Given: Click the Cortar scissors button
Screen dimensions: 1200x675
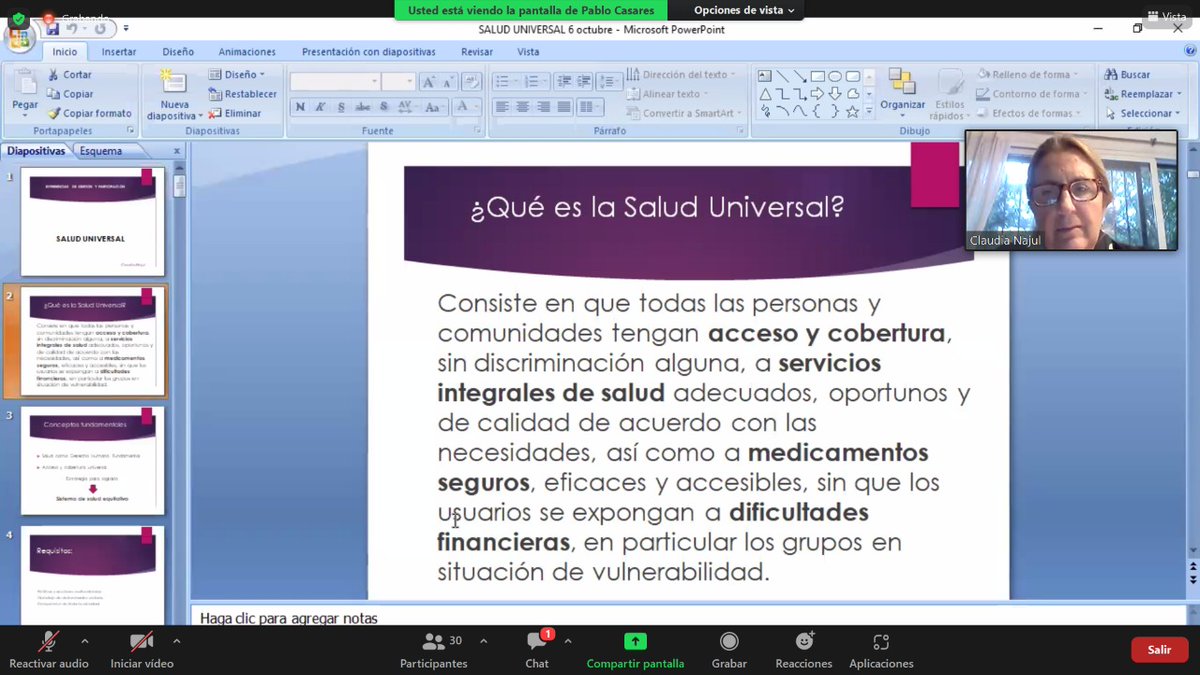Looking at the screenshot, I should coord(69,75).
